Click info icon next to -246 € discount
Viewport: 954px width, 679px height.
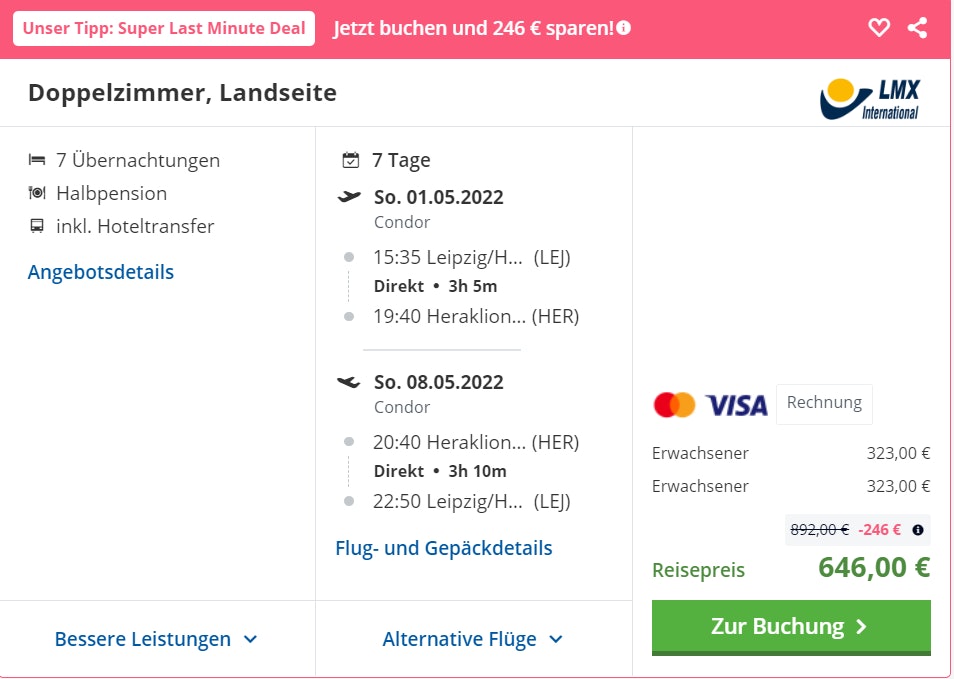pyautogui.click(x=918, y=530)
